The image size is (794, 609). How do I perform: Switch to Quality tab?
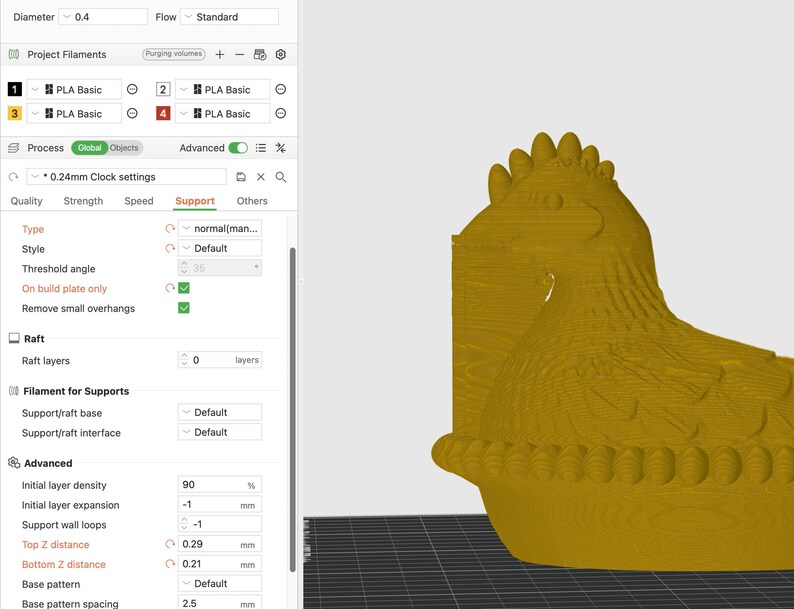coord(26,201)
